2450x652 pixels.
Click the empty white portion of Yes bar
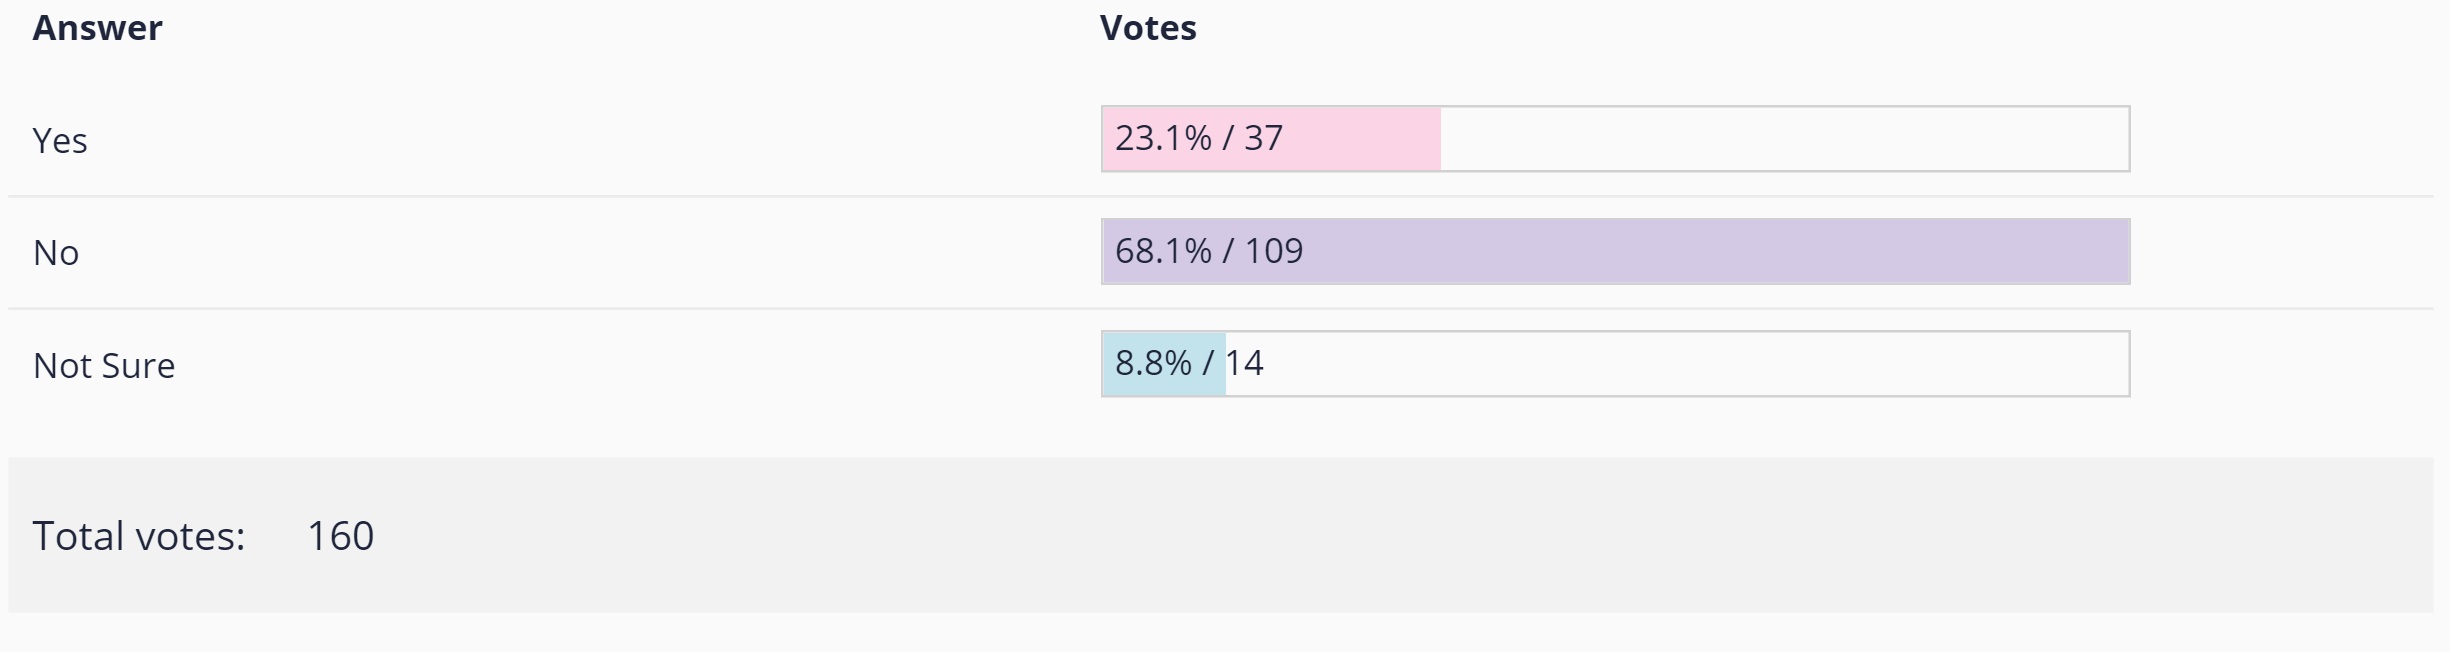pyautogui.click(x=1780, y=139)
